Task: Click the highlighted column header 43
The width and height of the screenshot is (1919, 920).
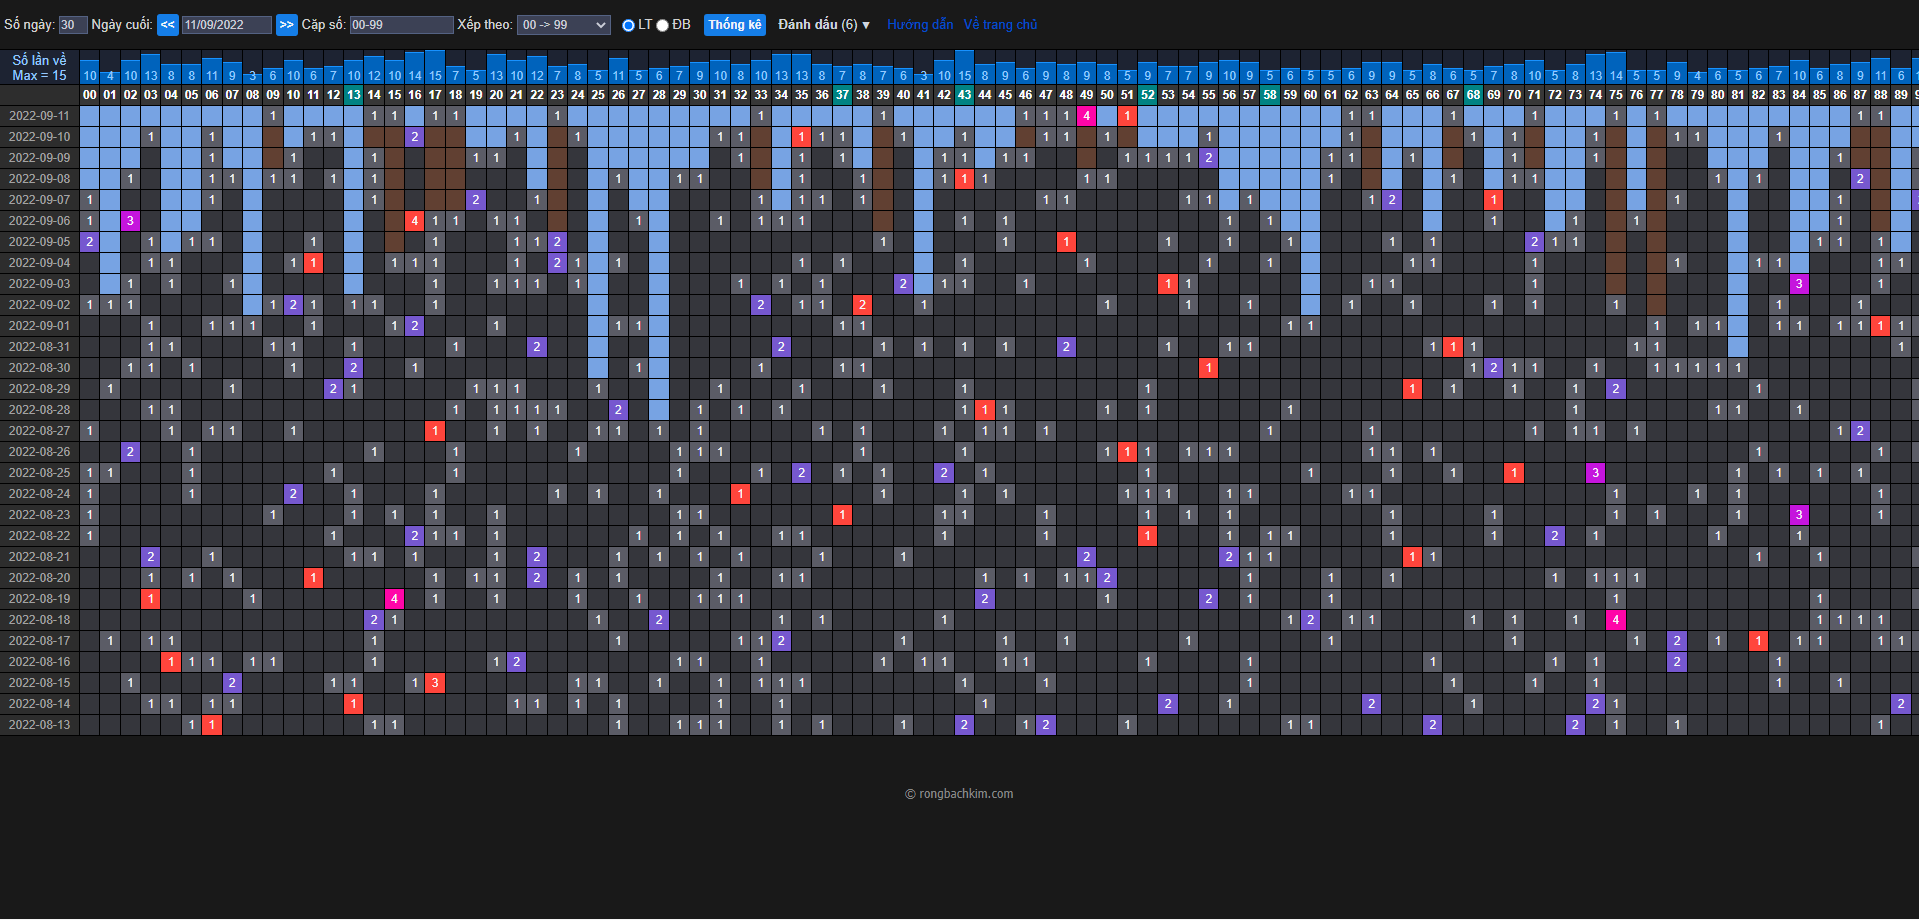Action: point(964,95)
